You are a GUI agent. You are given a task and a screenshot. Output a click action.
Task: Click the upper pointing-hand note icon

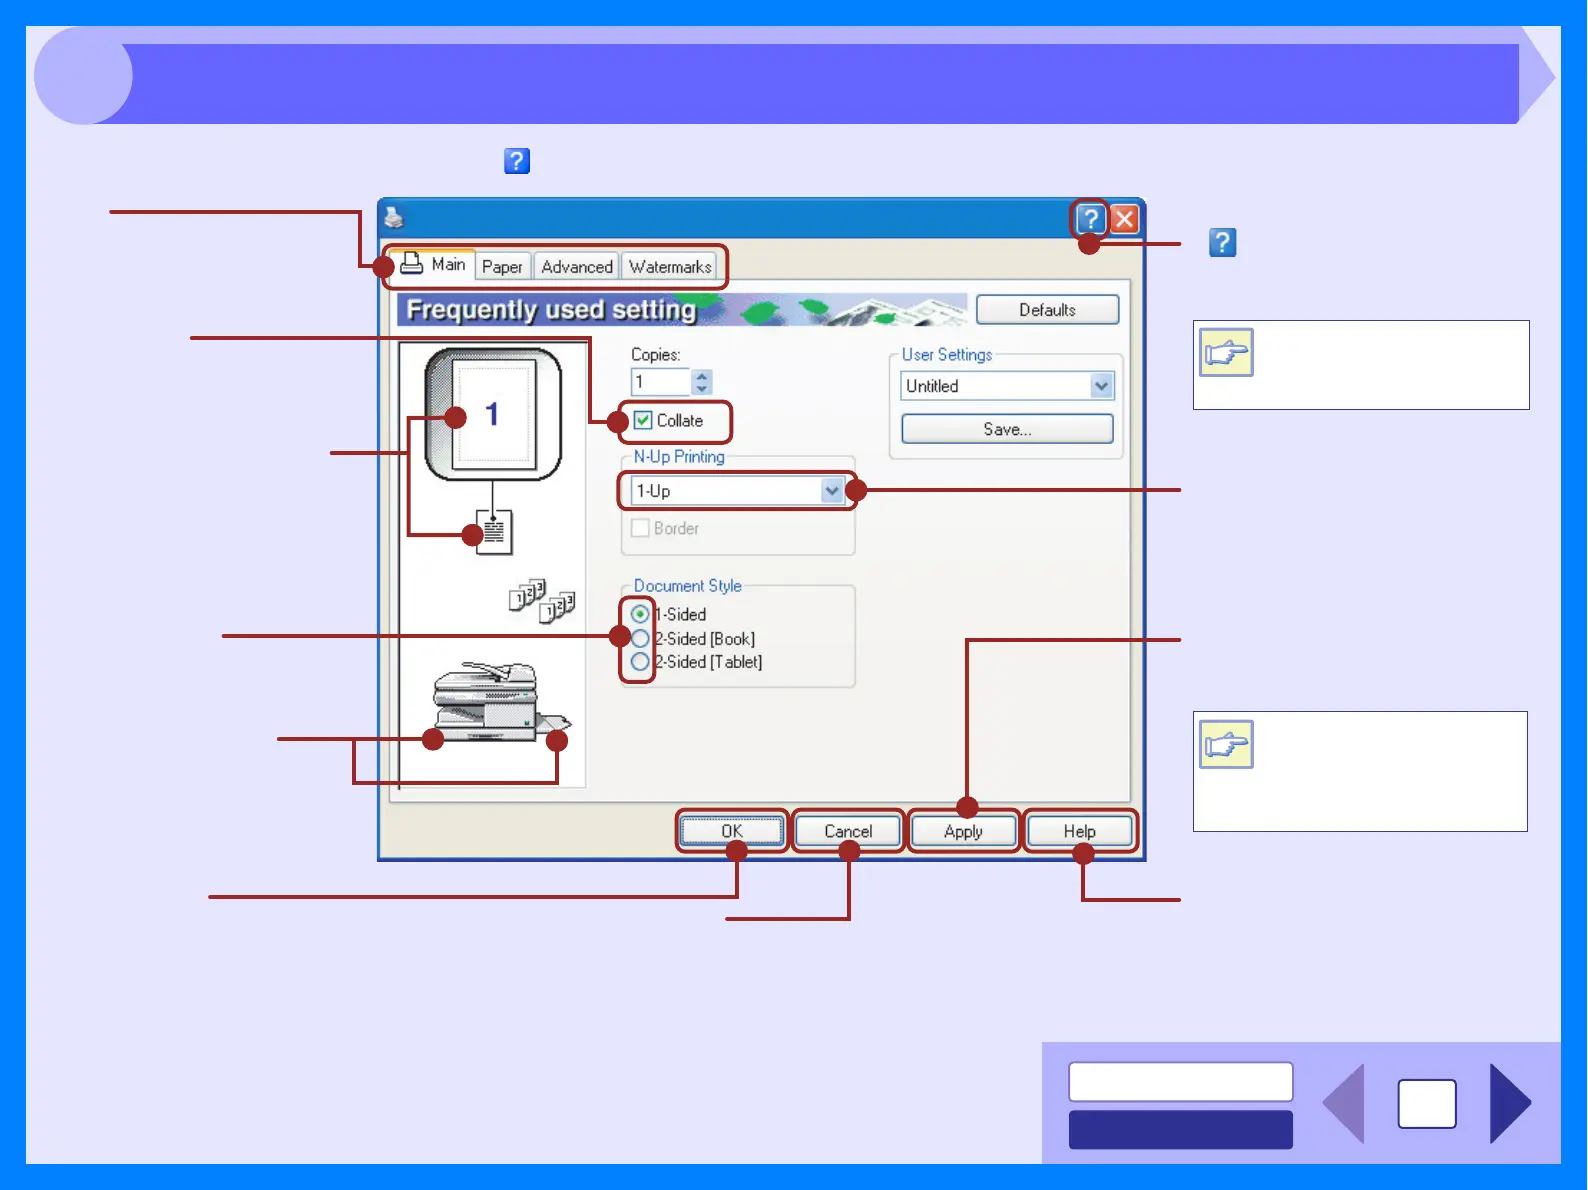pos(1226,352)
